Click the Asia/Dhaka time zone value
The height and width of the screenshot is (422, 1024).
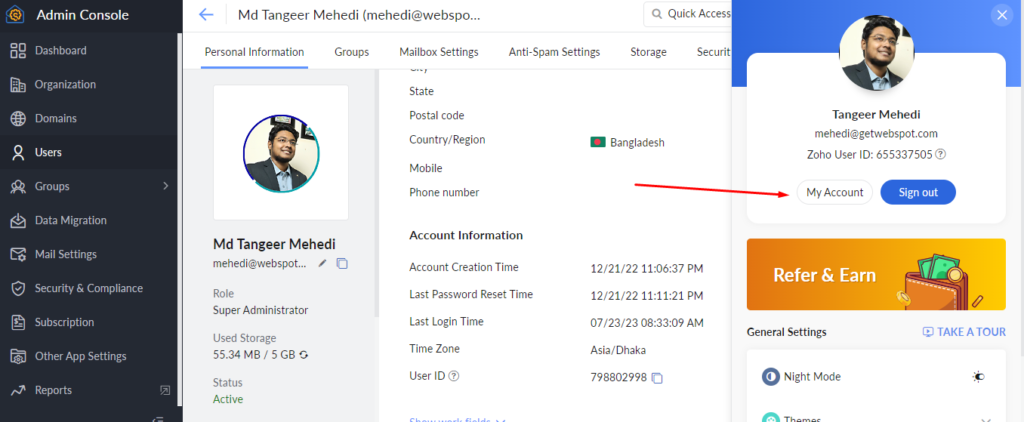(x=618, y=350)
